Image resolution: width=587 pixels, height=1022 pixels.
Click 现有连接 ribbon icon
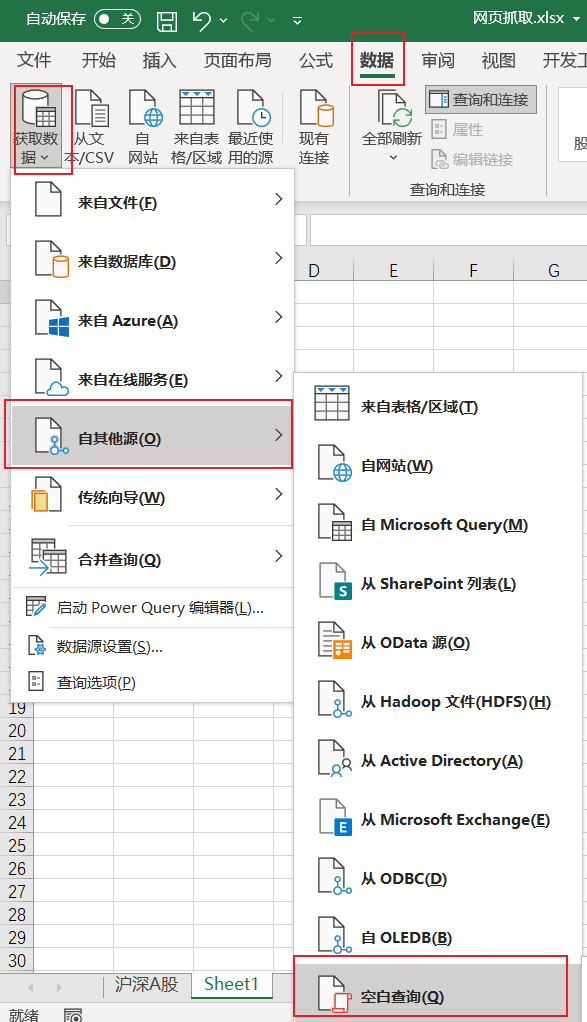point(315,127)
